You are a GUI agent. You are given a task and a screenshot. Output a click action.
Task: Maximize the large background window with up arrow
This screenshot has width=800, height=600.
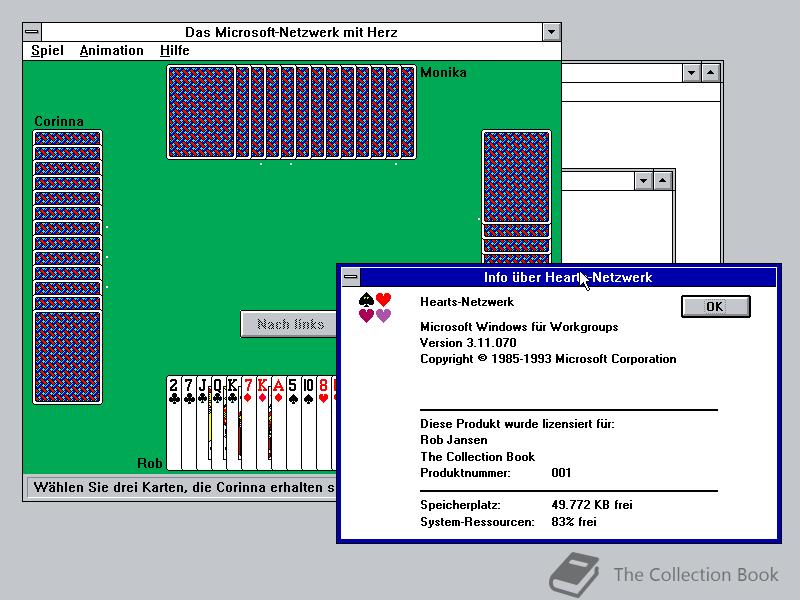711,73
